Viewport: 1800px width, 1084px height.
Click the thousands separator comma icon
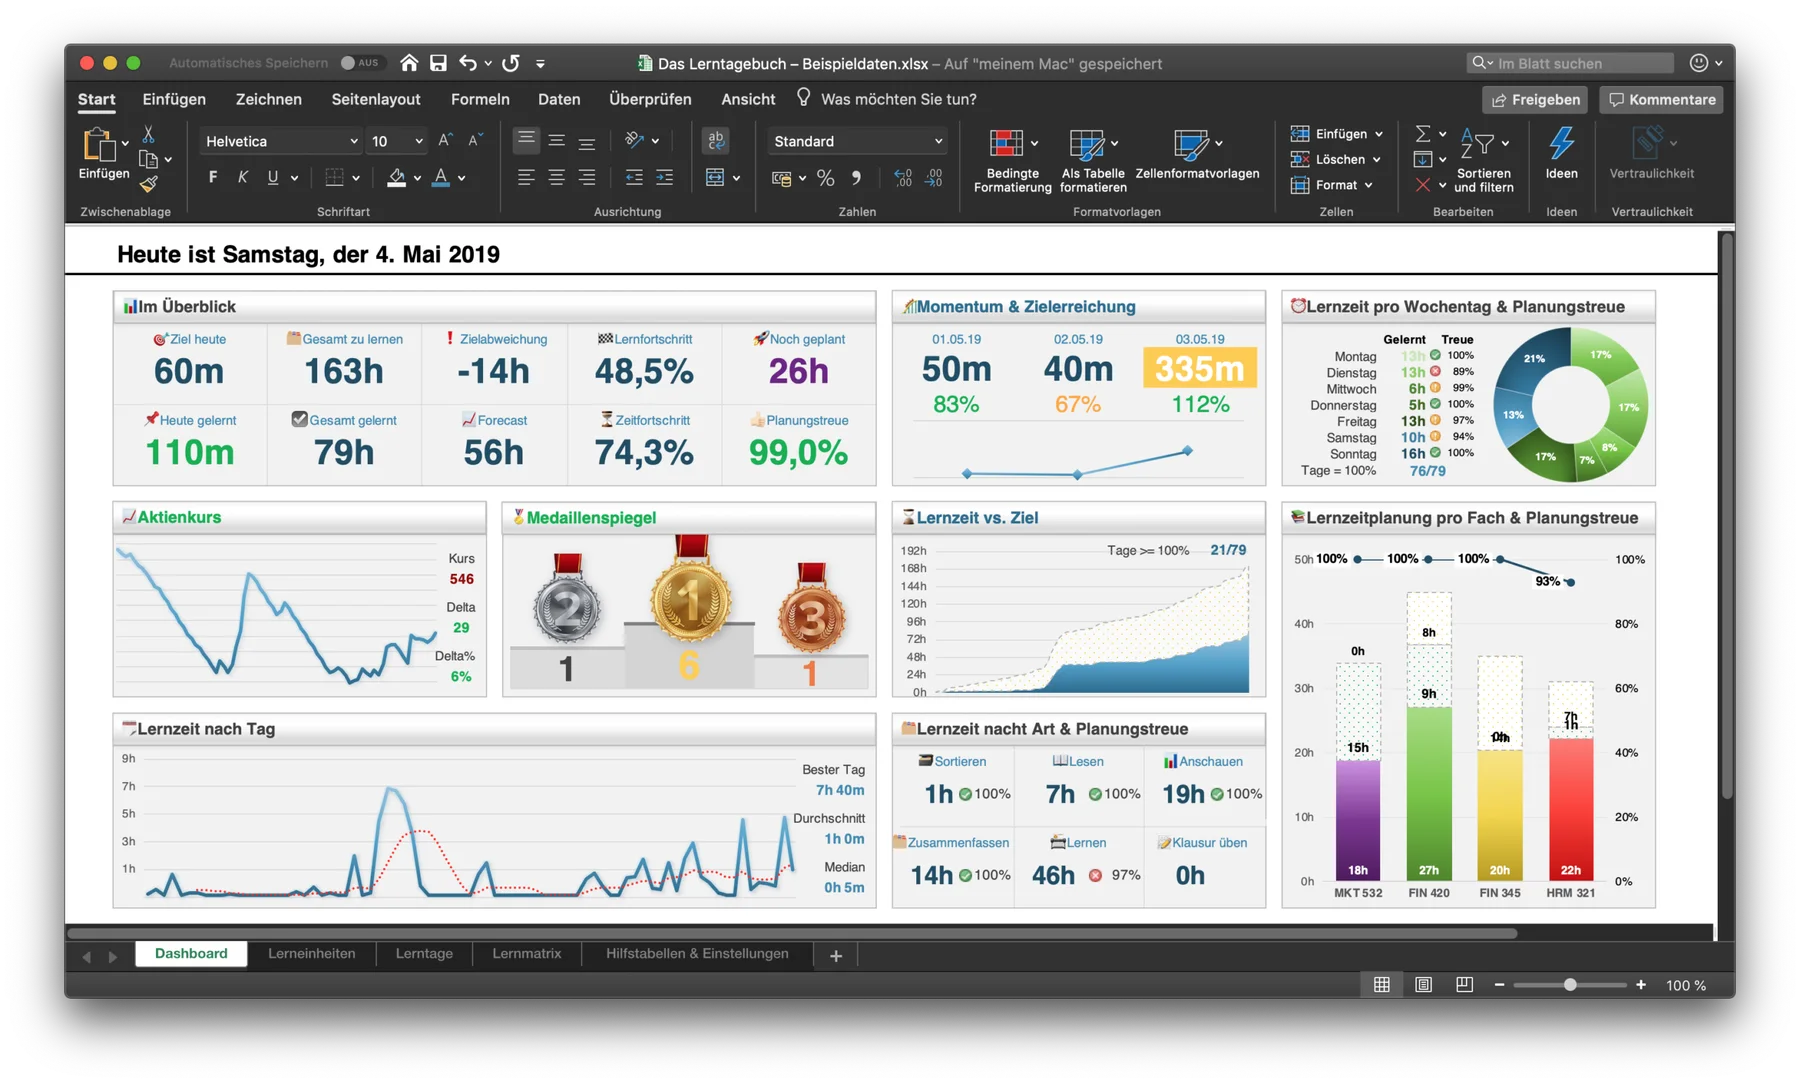click(856, 178)
